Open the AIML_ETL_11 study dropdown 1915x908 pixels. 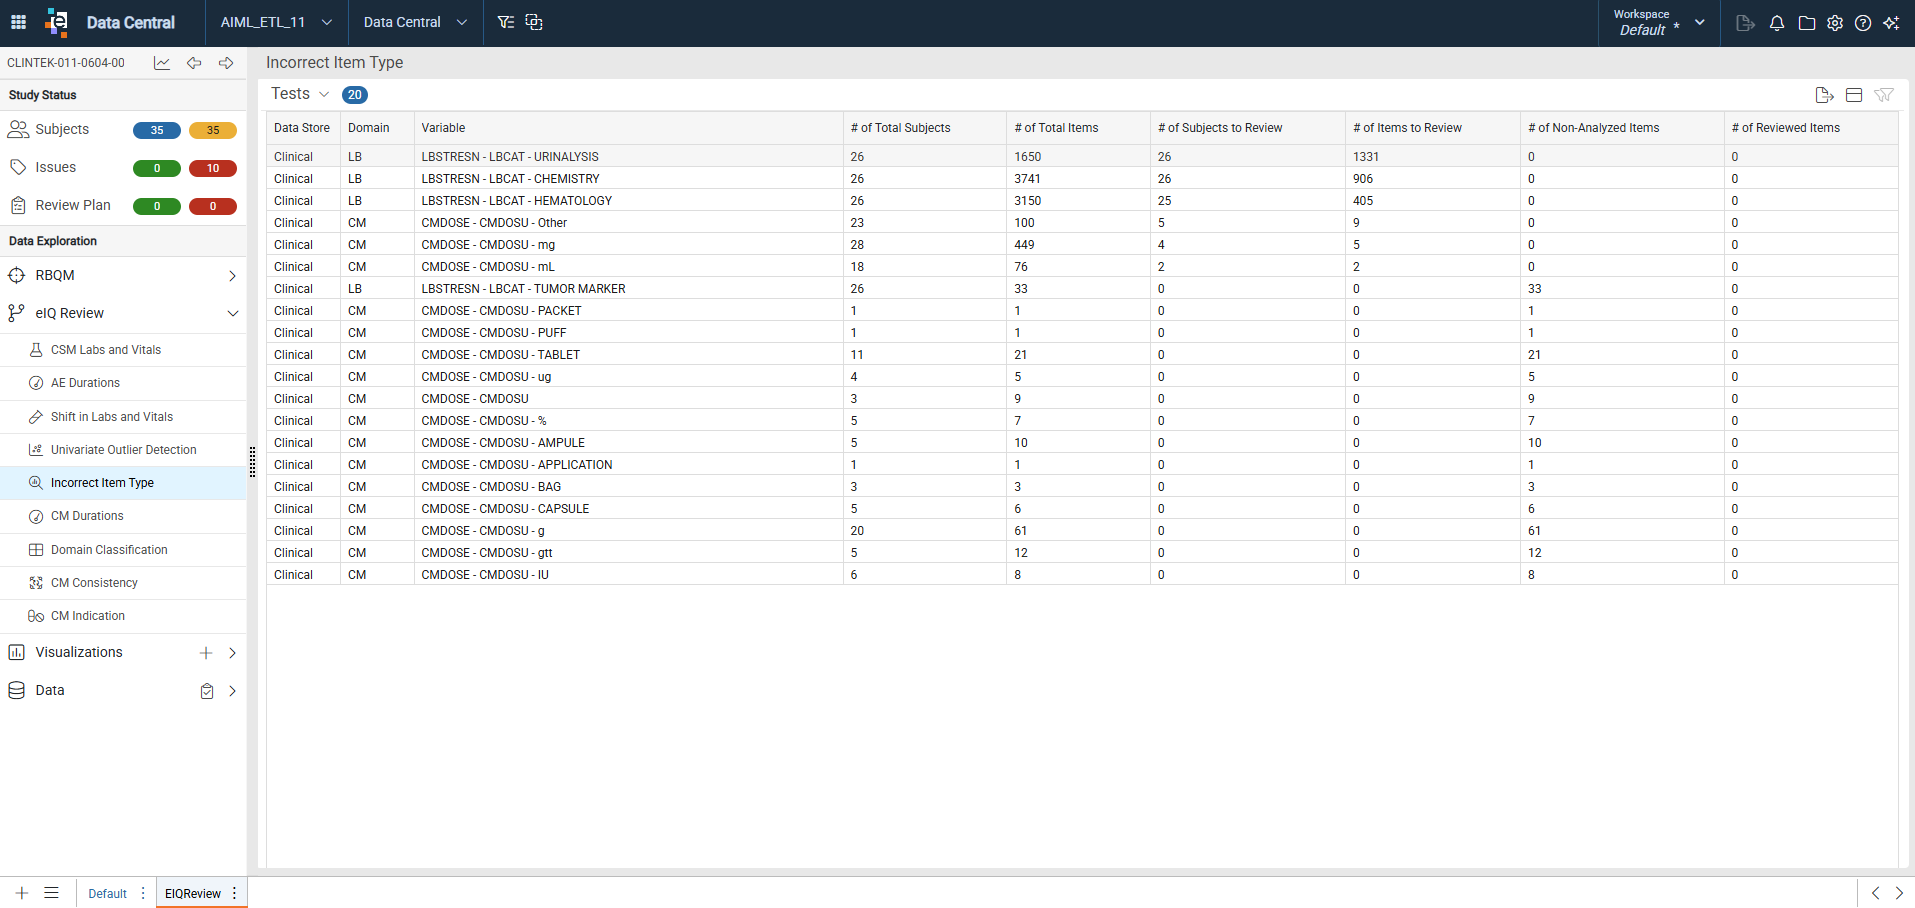point(277,22)
